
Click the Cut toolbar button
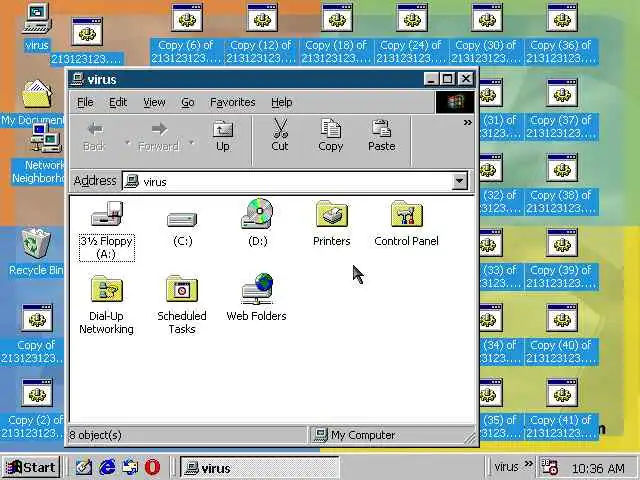(x=280, y=136)
